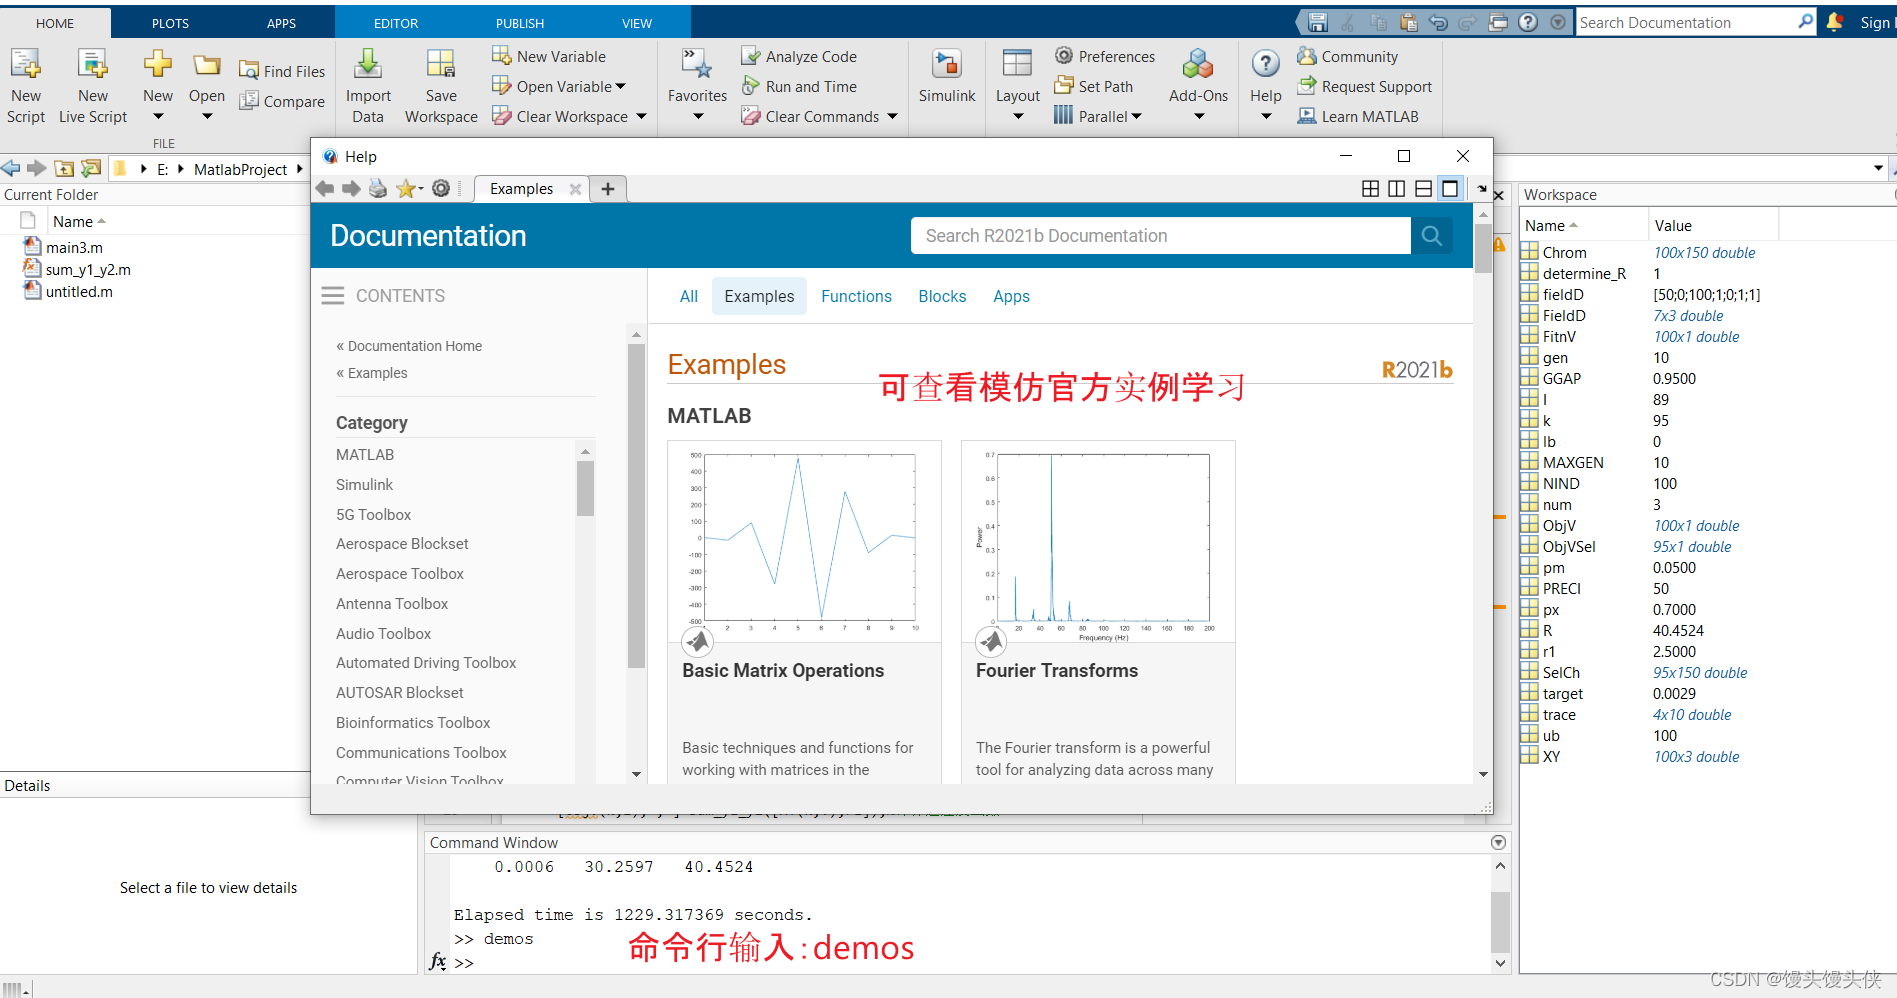Select the Functions filter tab in documentation
The image size is (1897, 998).
(x=856, y=296)
